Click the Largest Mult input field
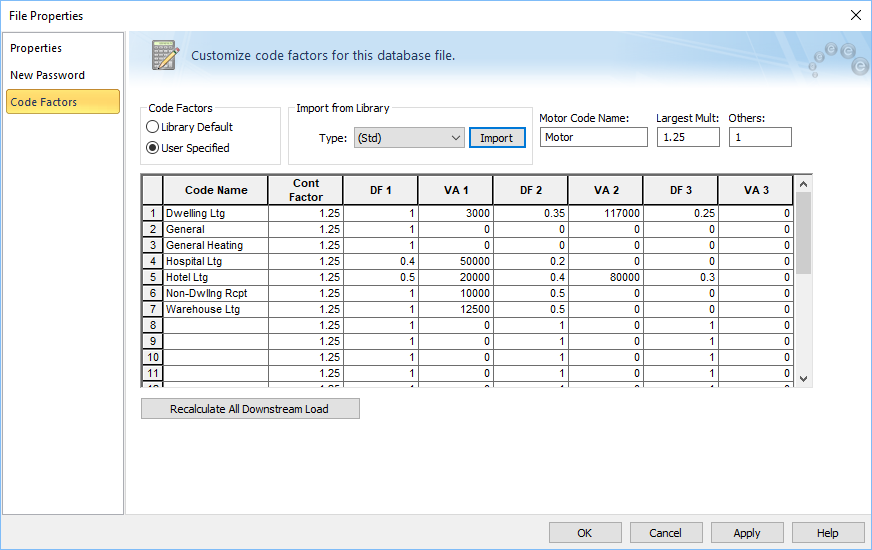The width and height of the screenshot is (872, 550). 687,137
